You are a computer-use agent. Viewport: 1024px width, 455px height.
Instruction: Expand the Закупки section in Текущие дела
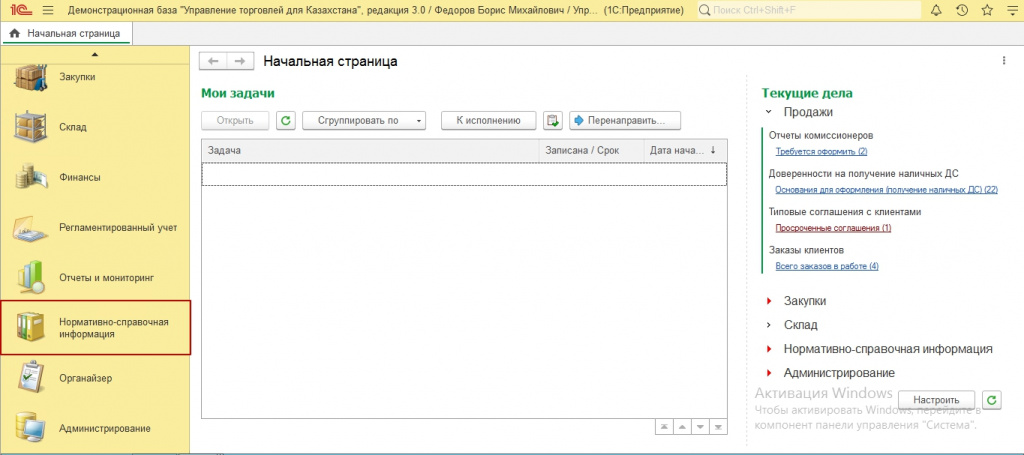[769, 302]
